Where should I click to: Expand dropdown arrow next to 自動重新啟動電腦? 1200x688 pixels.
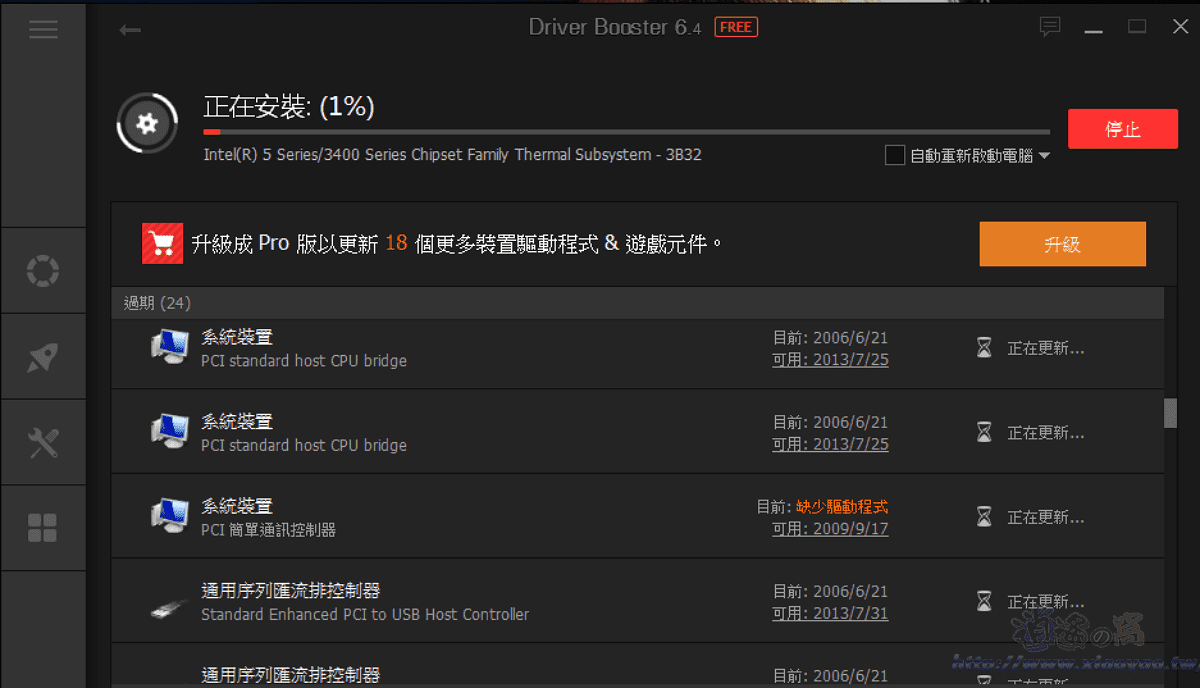pos(1044,156)
